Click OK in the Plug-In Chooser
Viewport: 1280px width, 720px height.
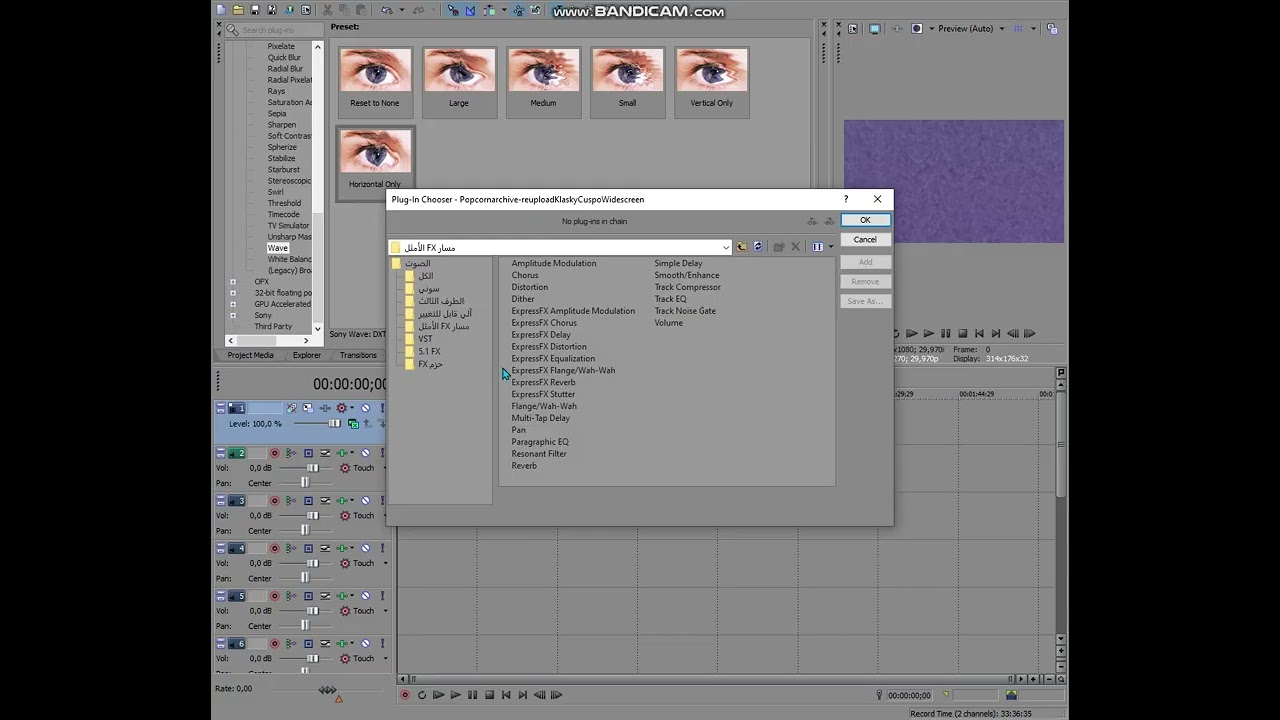click(x=865, y=220)
